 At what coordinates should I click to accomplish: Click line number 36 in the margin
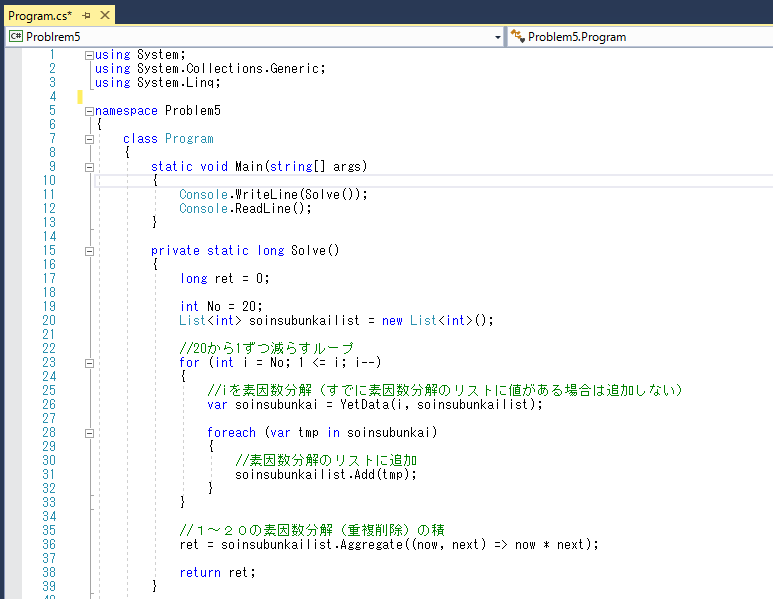(x=49, y=544)
